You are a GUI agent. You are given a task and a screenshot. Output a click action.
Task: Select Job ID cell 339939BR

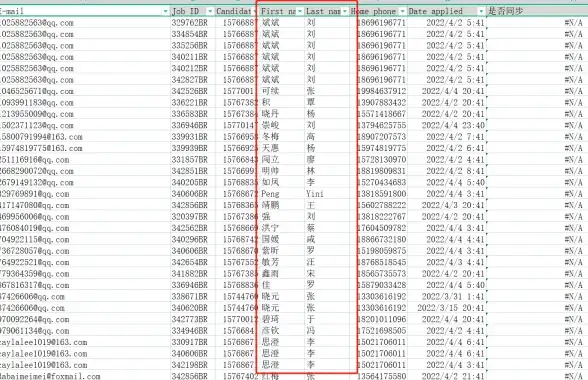click(x=189, y=148)
